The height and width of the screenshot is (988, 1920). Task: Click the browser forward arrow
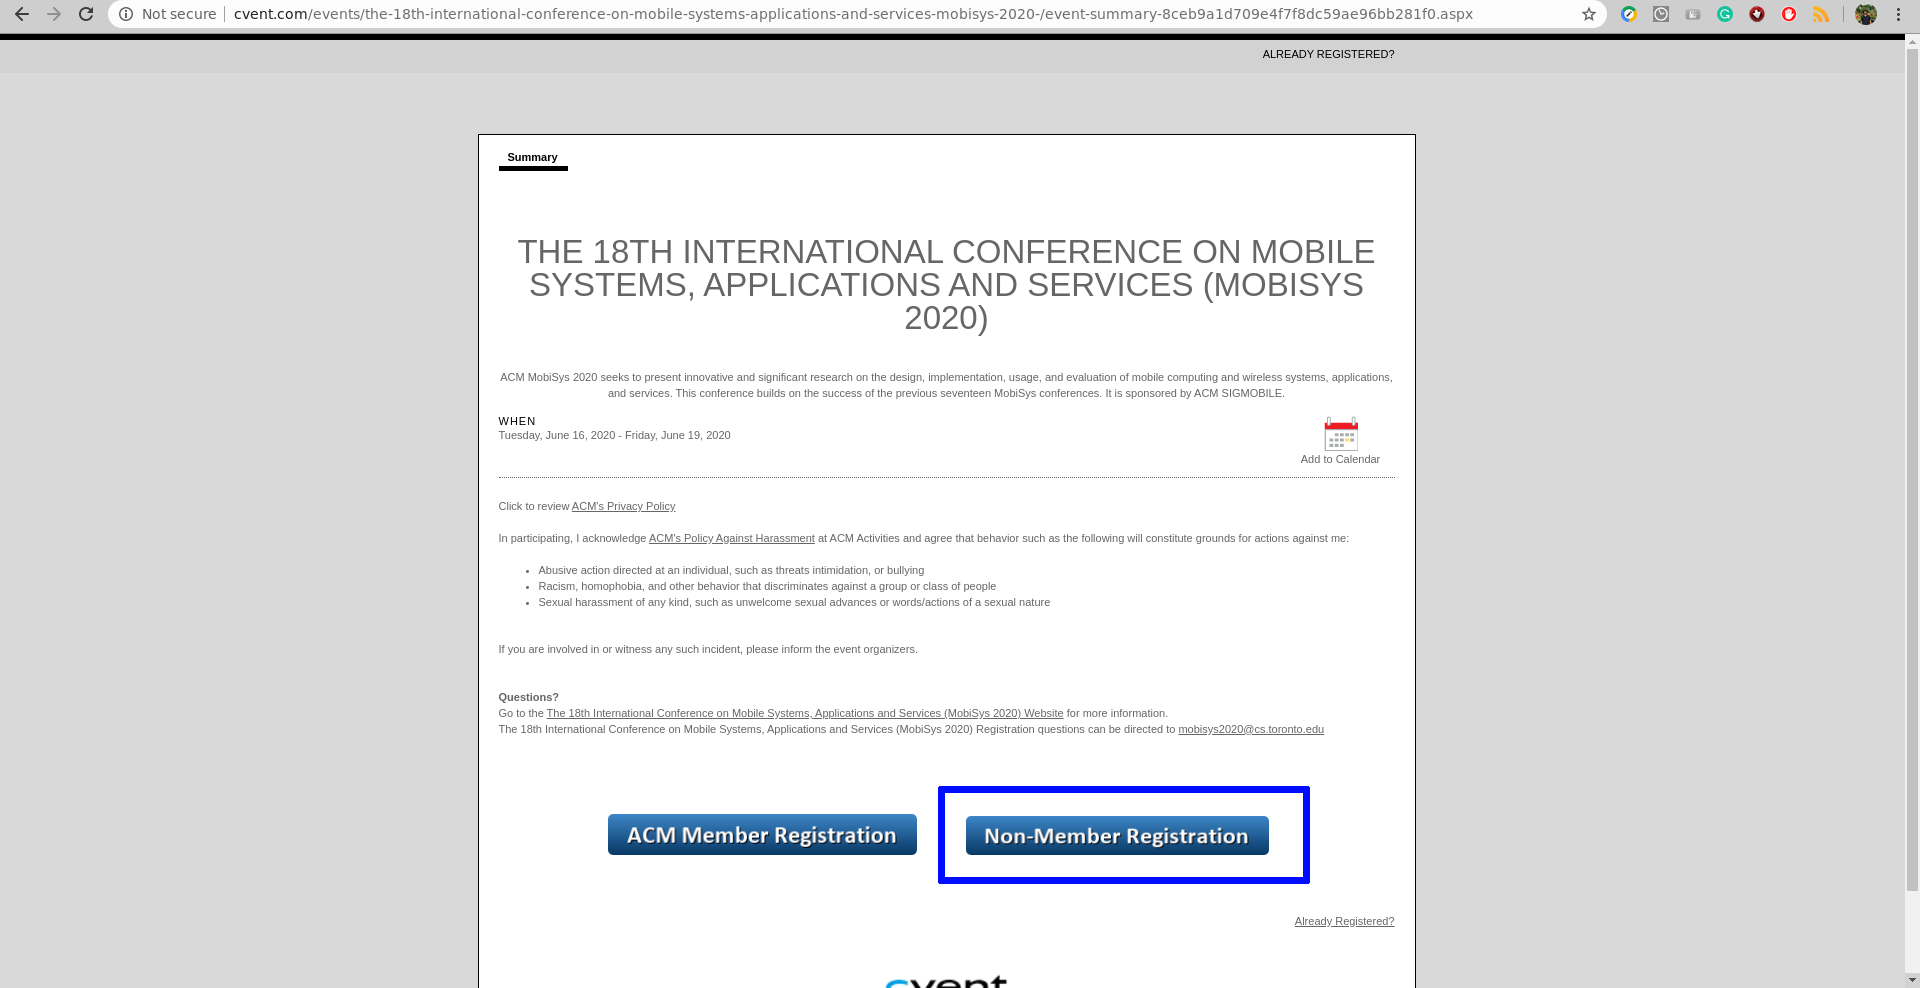click(x=54, y=14)
